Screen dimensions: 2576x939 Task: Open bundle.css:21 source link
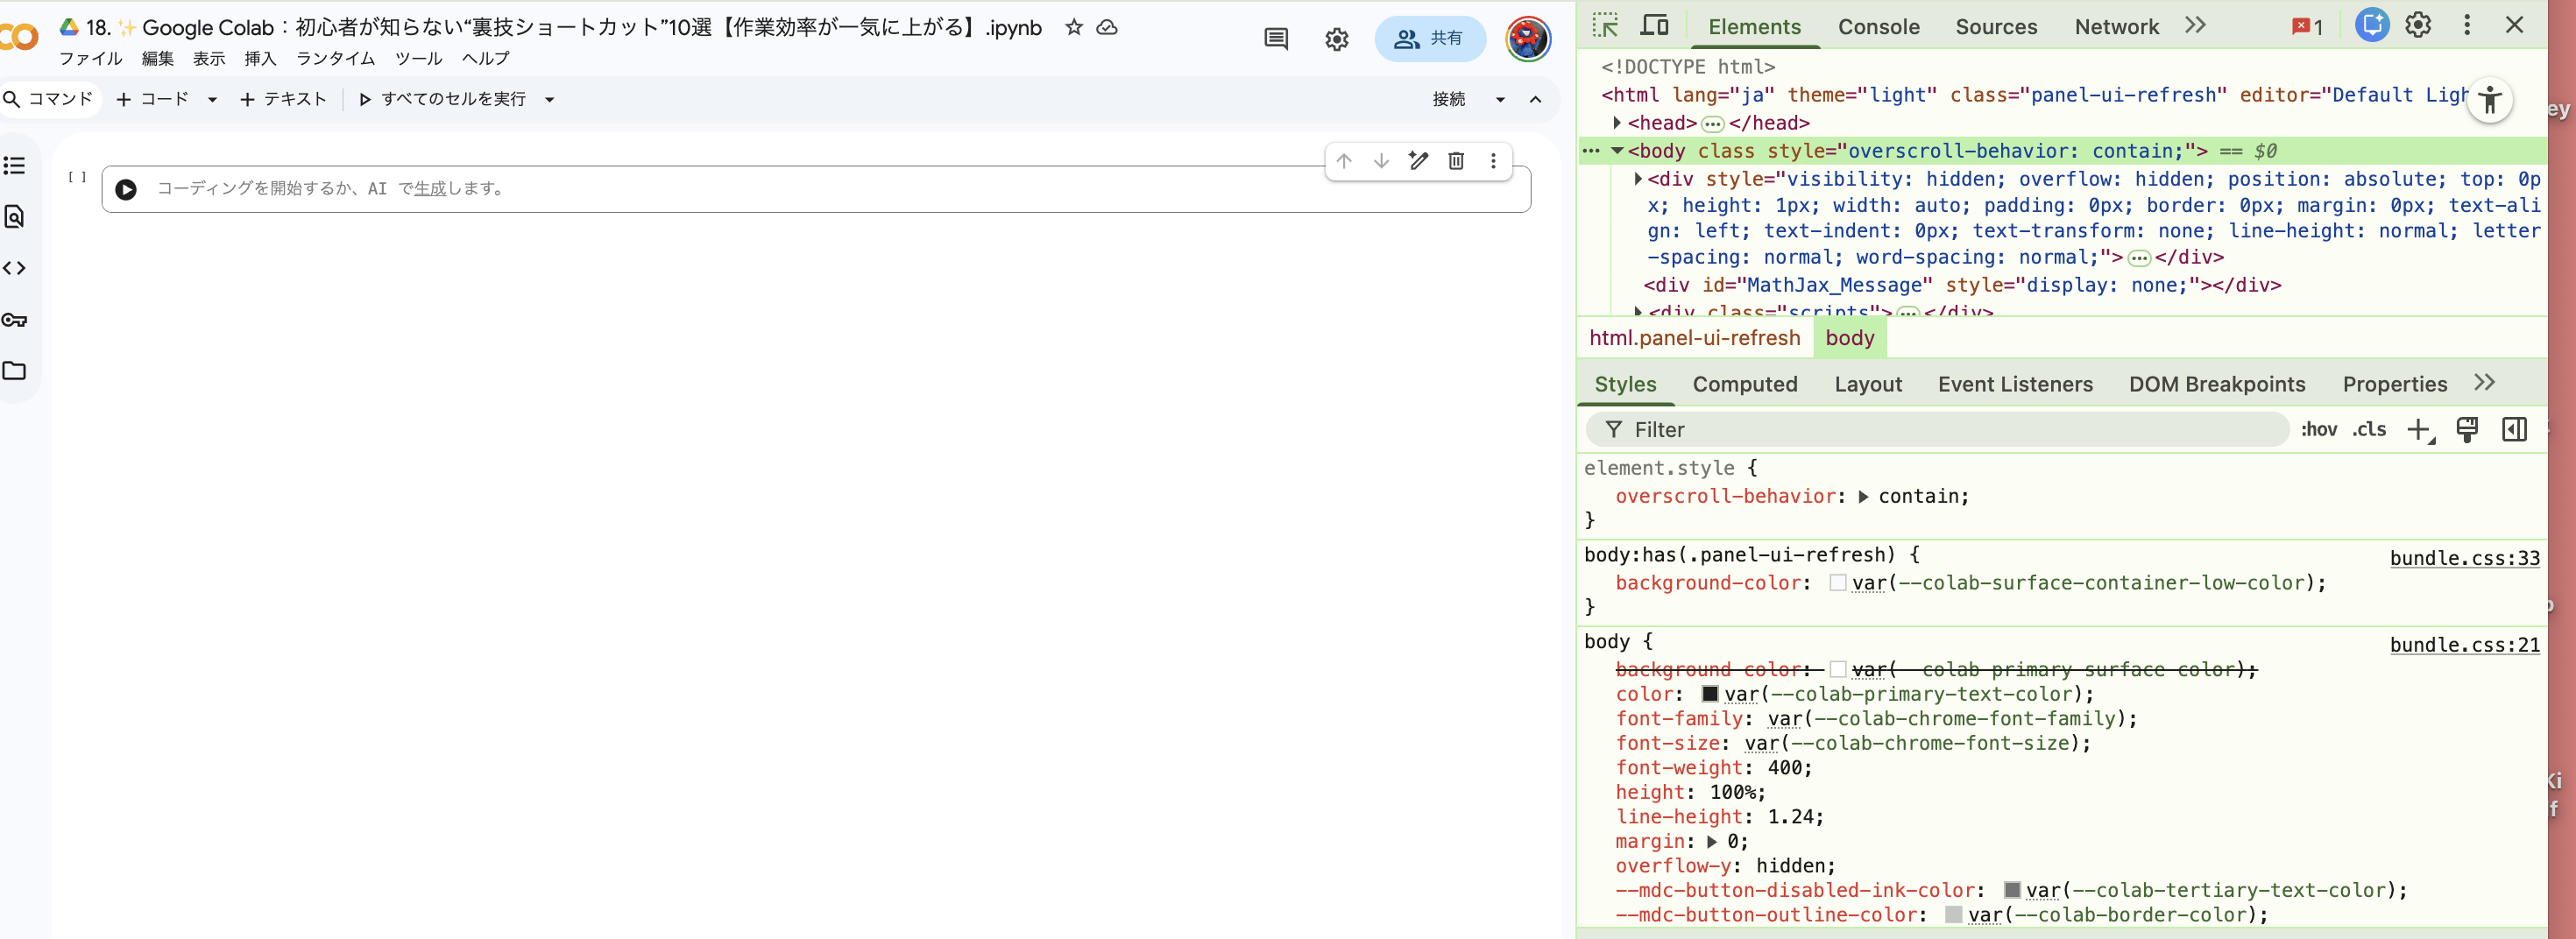(x=2464, y=644)
